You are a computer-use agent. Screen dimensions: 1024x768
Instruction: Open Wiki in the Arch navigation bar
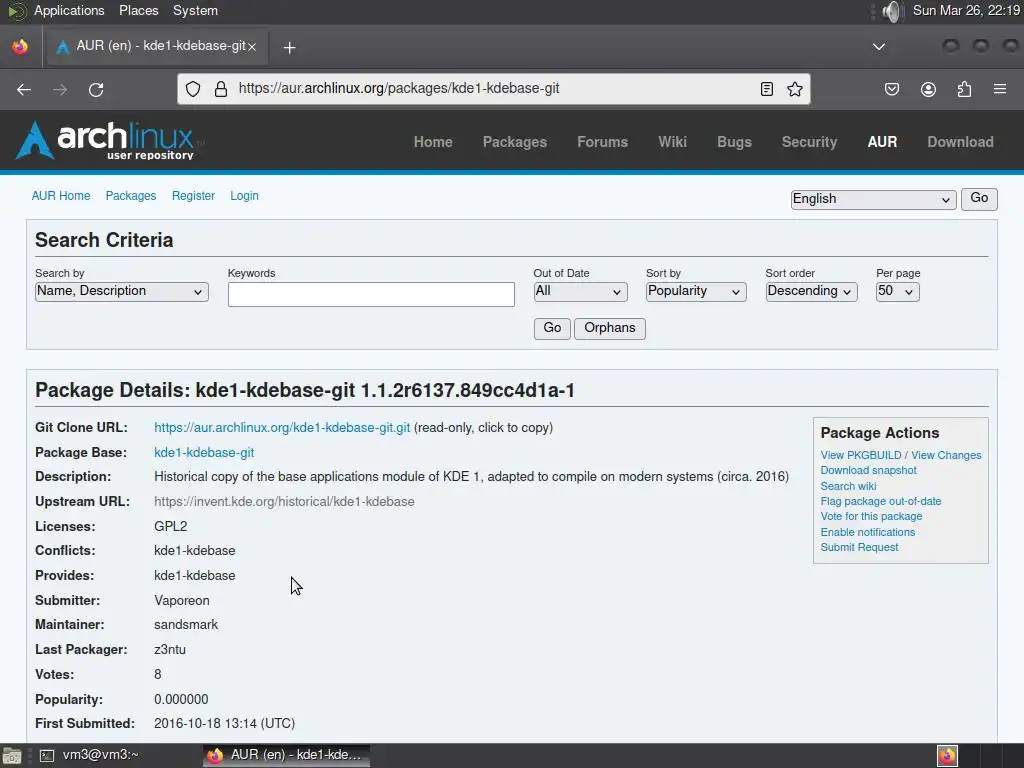coord(673,142)
